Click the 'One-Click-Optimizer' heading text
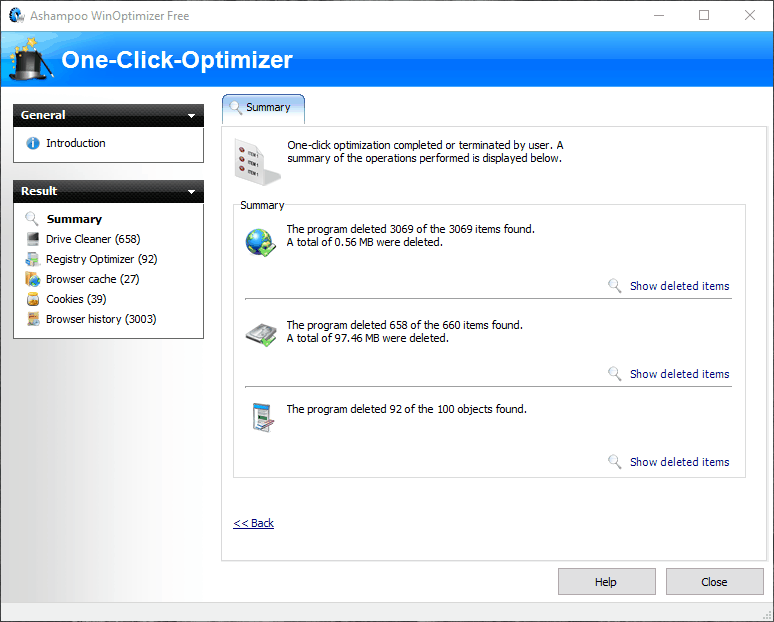Image resolution: width=774 pixels, height=622 pixels. pos(177,60)
